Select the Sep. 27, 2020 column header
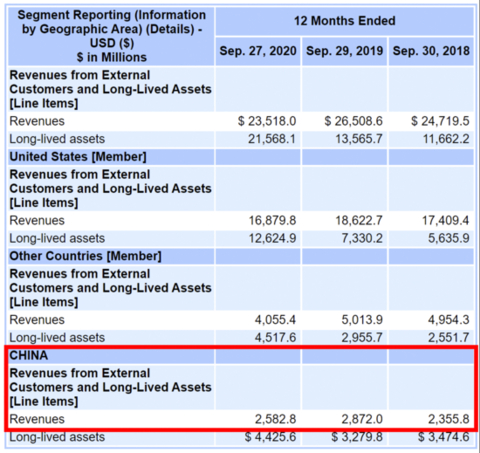The image size is (480, 453). [258, 51]
